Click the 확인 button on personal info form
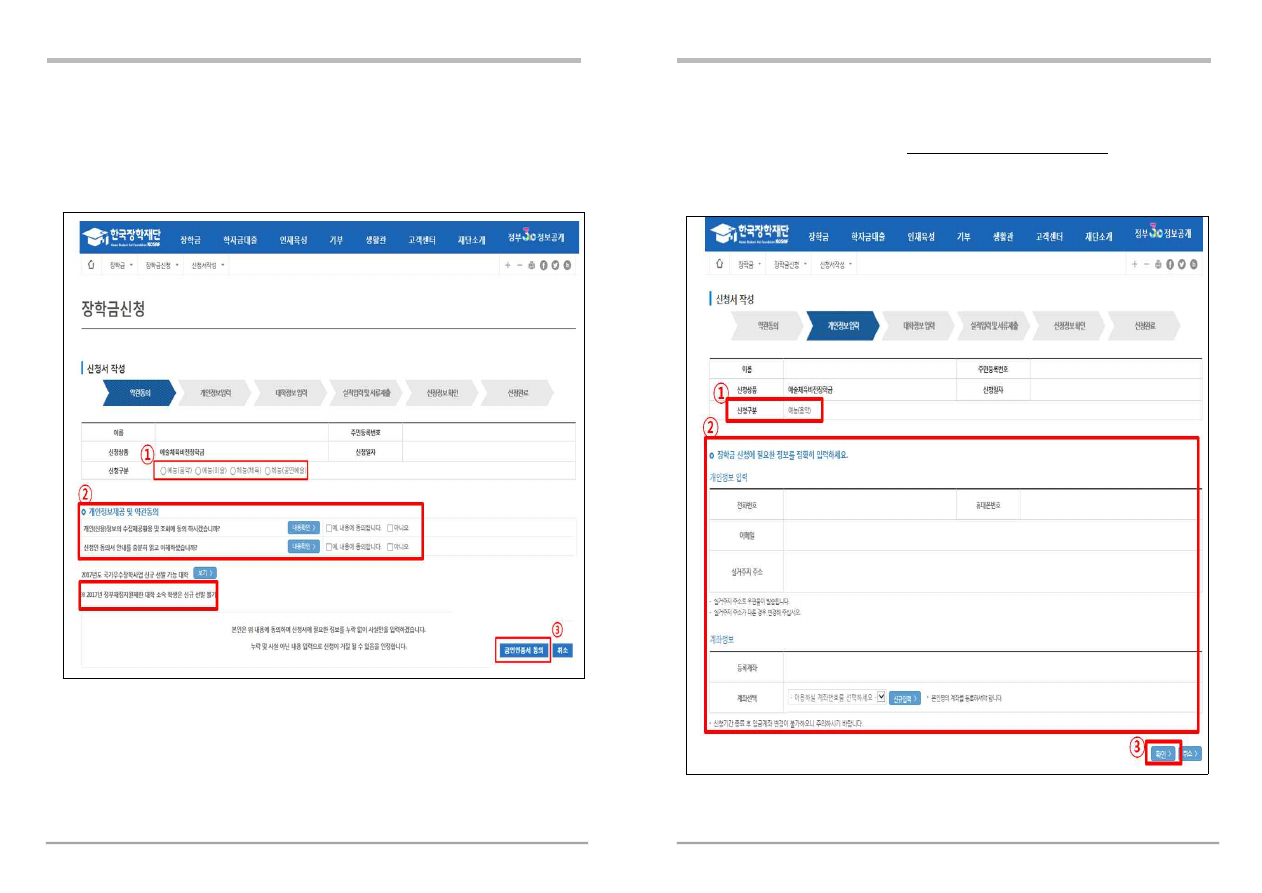1262x893 pixels. pyautogui.click(x=1161, y=753)
